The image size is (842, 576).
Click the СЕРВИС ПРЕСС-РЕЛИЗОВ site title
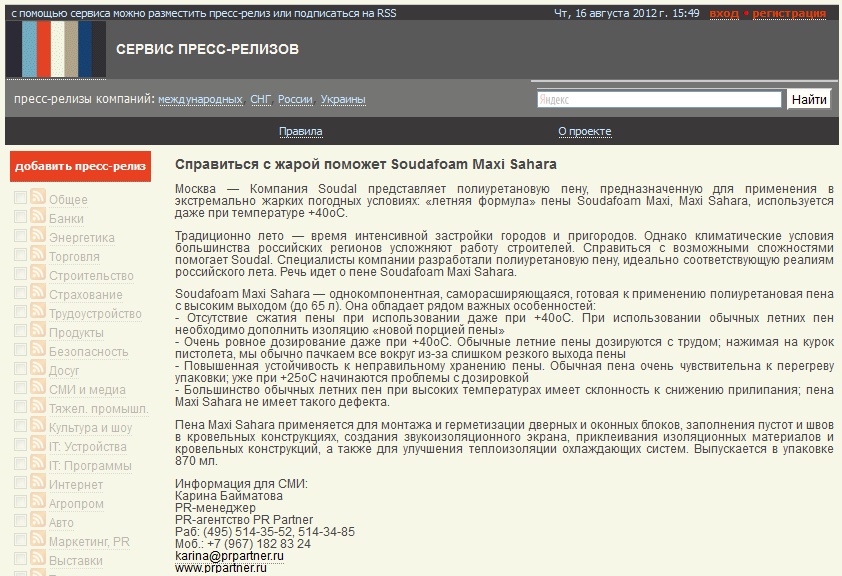tap(207, 49)
